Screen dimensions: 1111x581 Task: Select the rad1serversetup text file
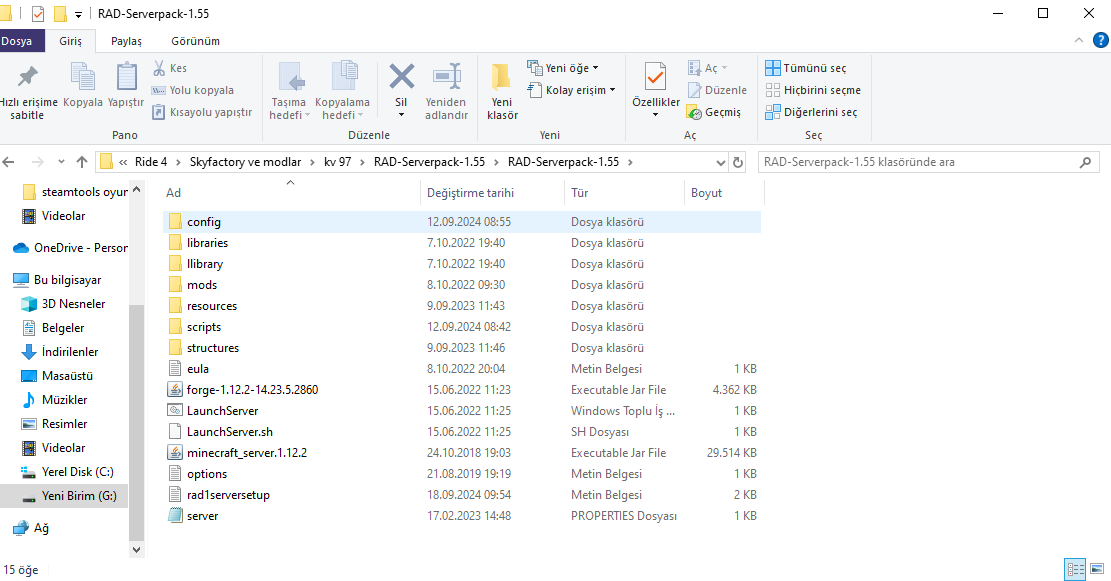tap(462, 495)
